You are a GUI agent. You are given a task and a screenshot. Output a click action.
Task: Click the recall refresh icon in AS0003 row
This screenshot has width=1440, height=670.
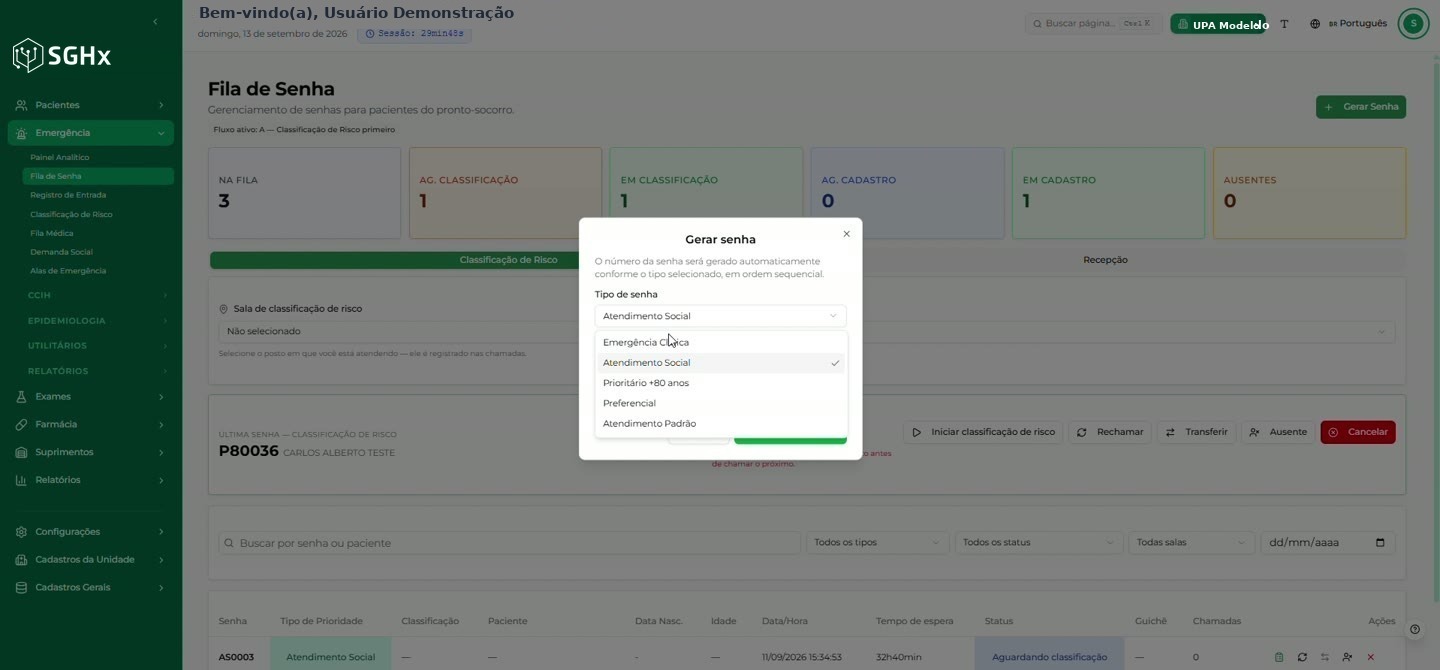[x=1302, y=657]
